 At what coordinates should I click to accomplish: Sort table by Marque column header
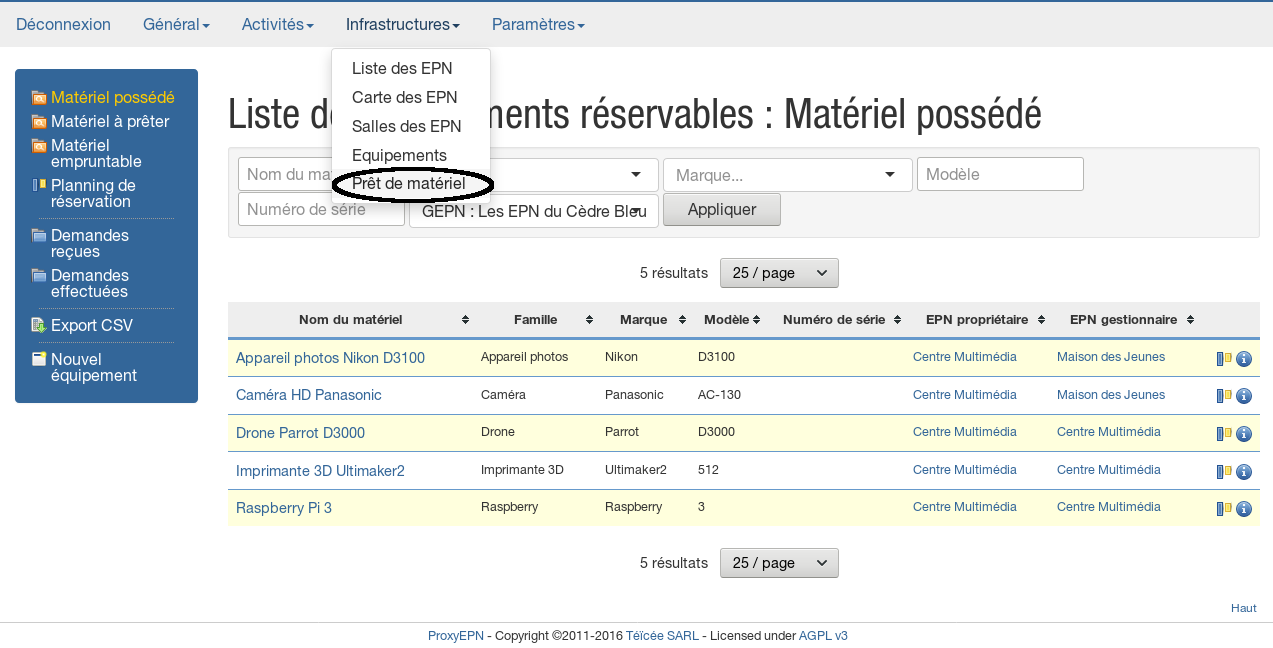(643, 320)
